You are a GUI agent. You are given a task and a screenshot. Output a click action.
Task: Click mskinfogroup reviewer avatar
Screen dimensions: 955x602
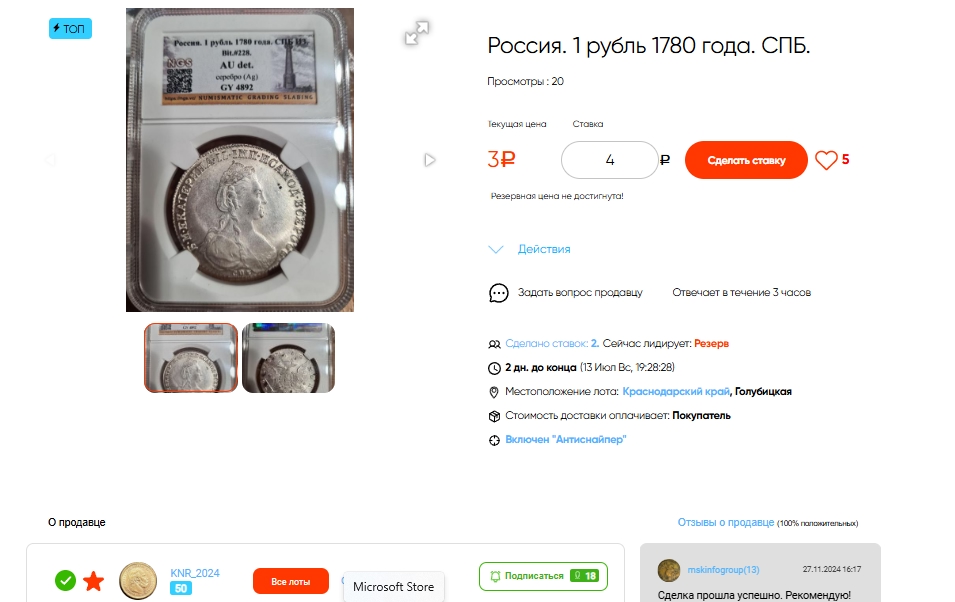coord(669,570)
